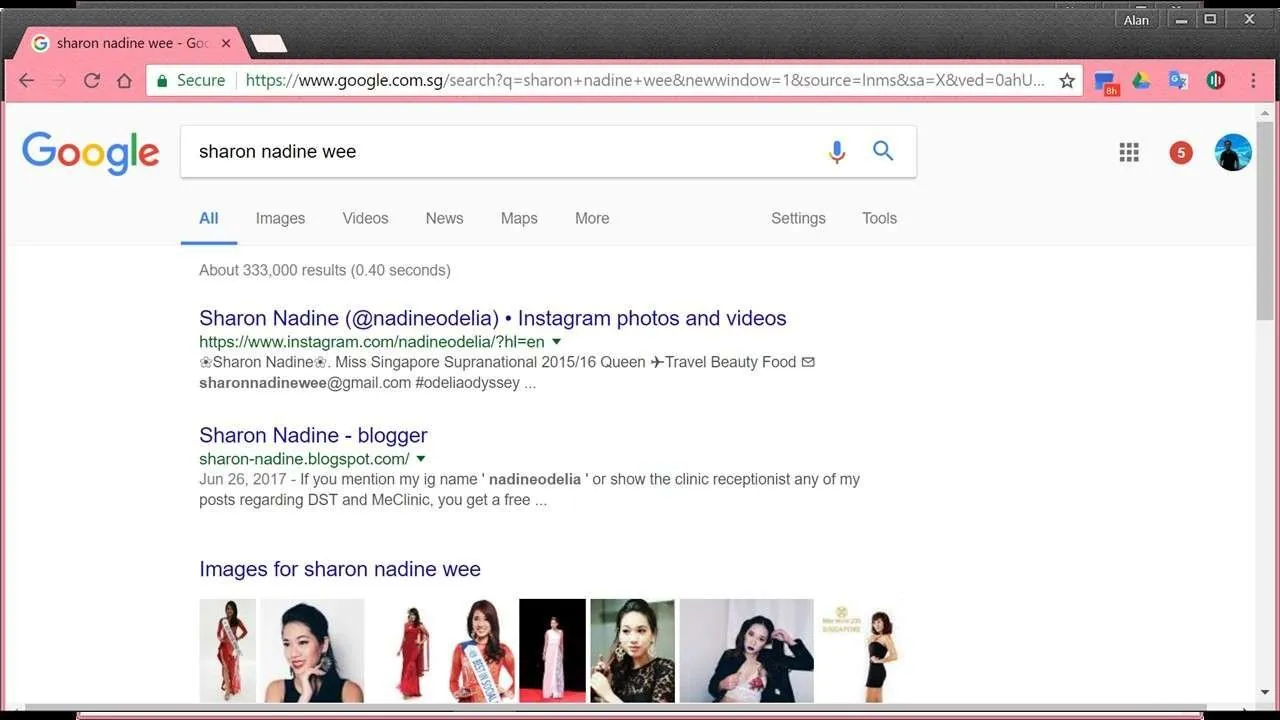Open the Sharon Nadine - blogger link
Screen dimensions: 1280x720
pyautogui.click(x=313, y=435)
